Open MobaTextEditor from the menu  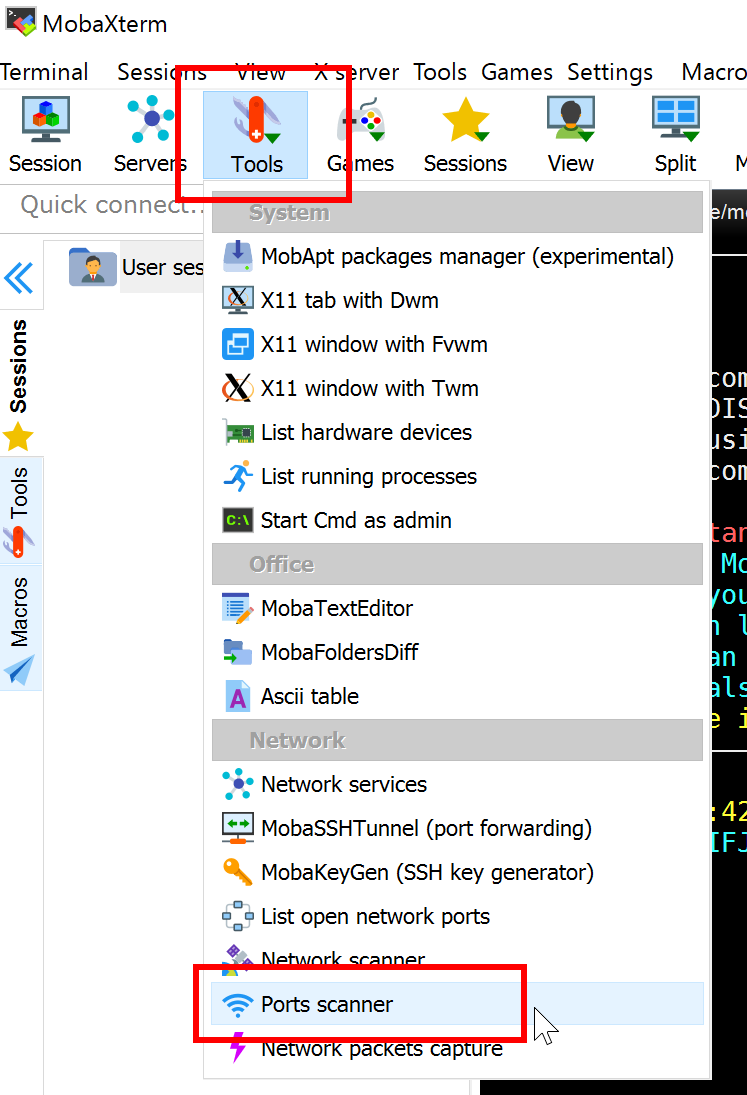coord(457,608)
